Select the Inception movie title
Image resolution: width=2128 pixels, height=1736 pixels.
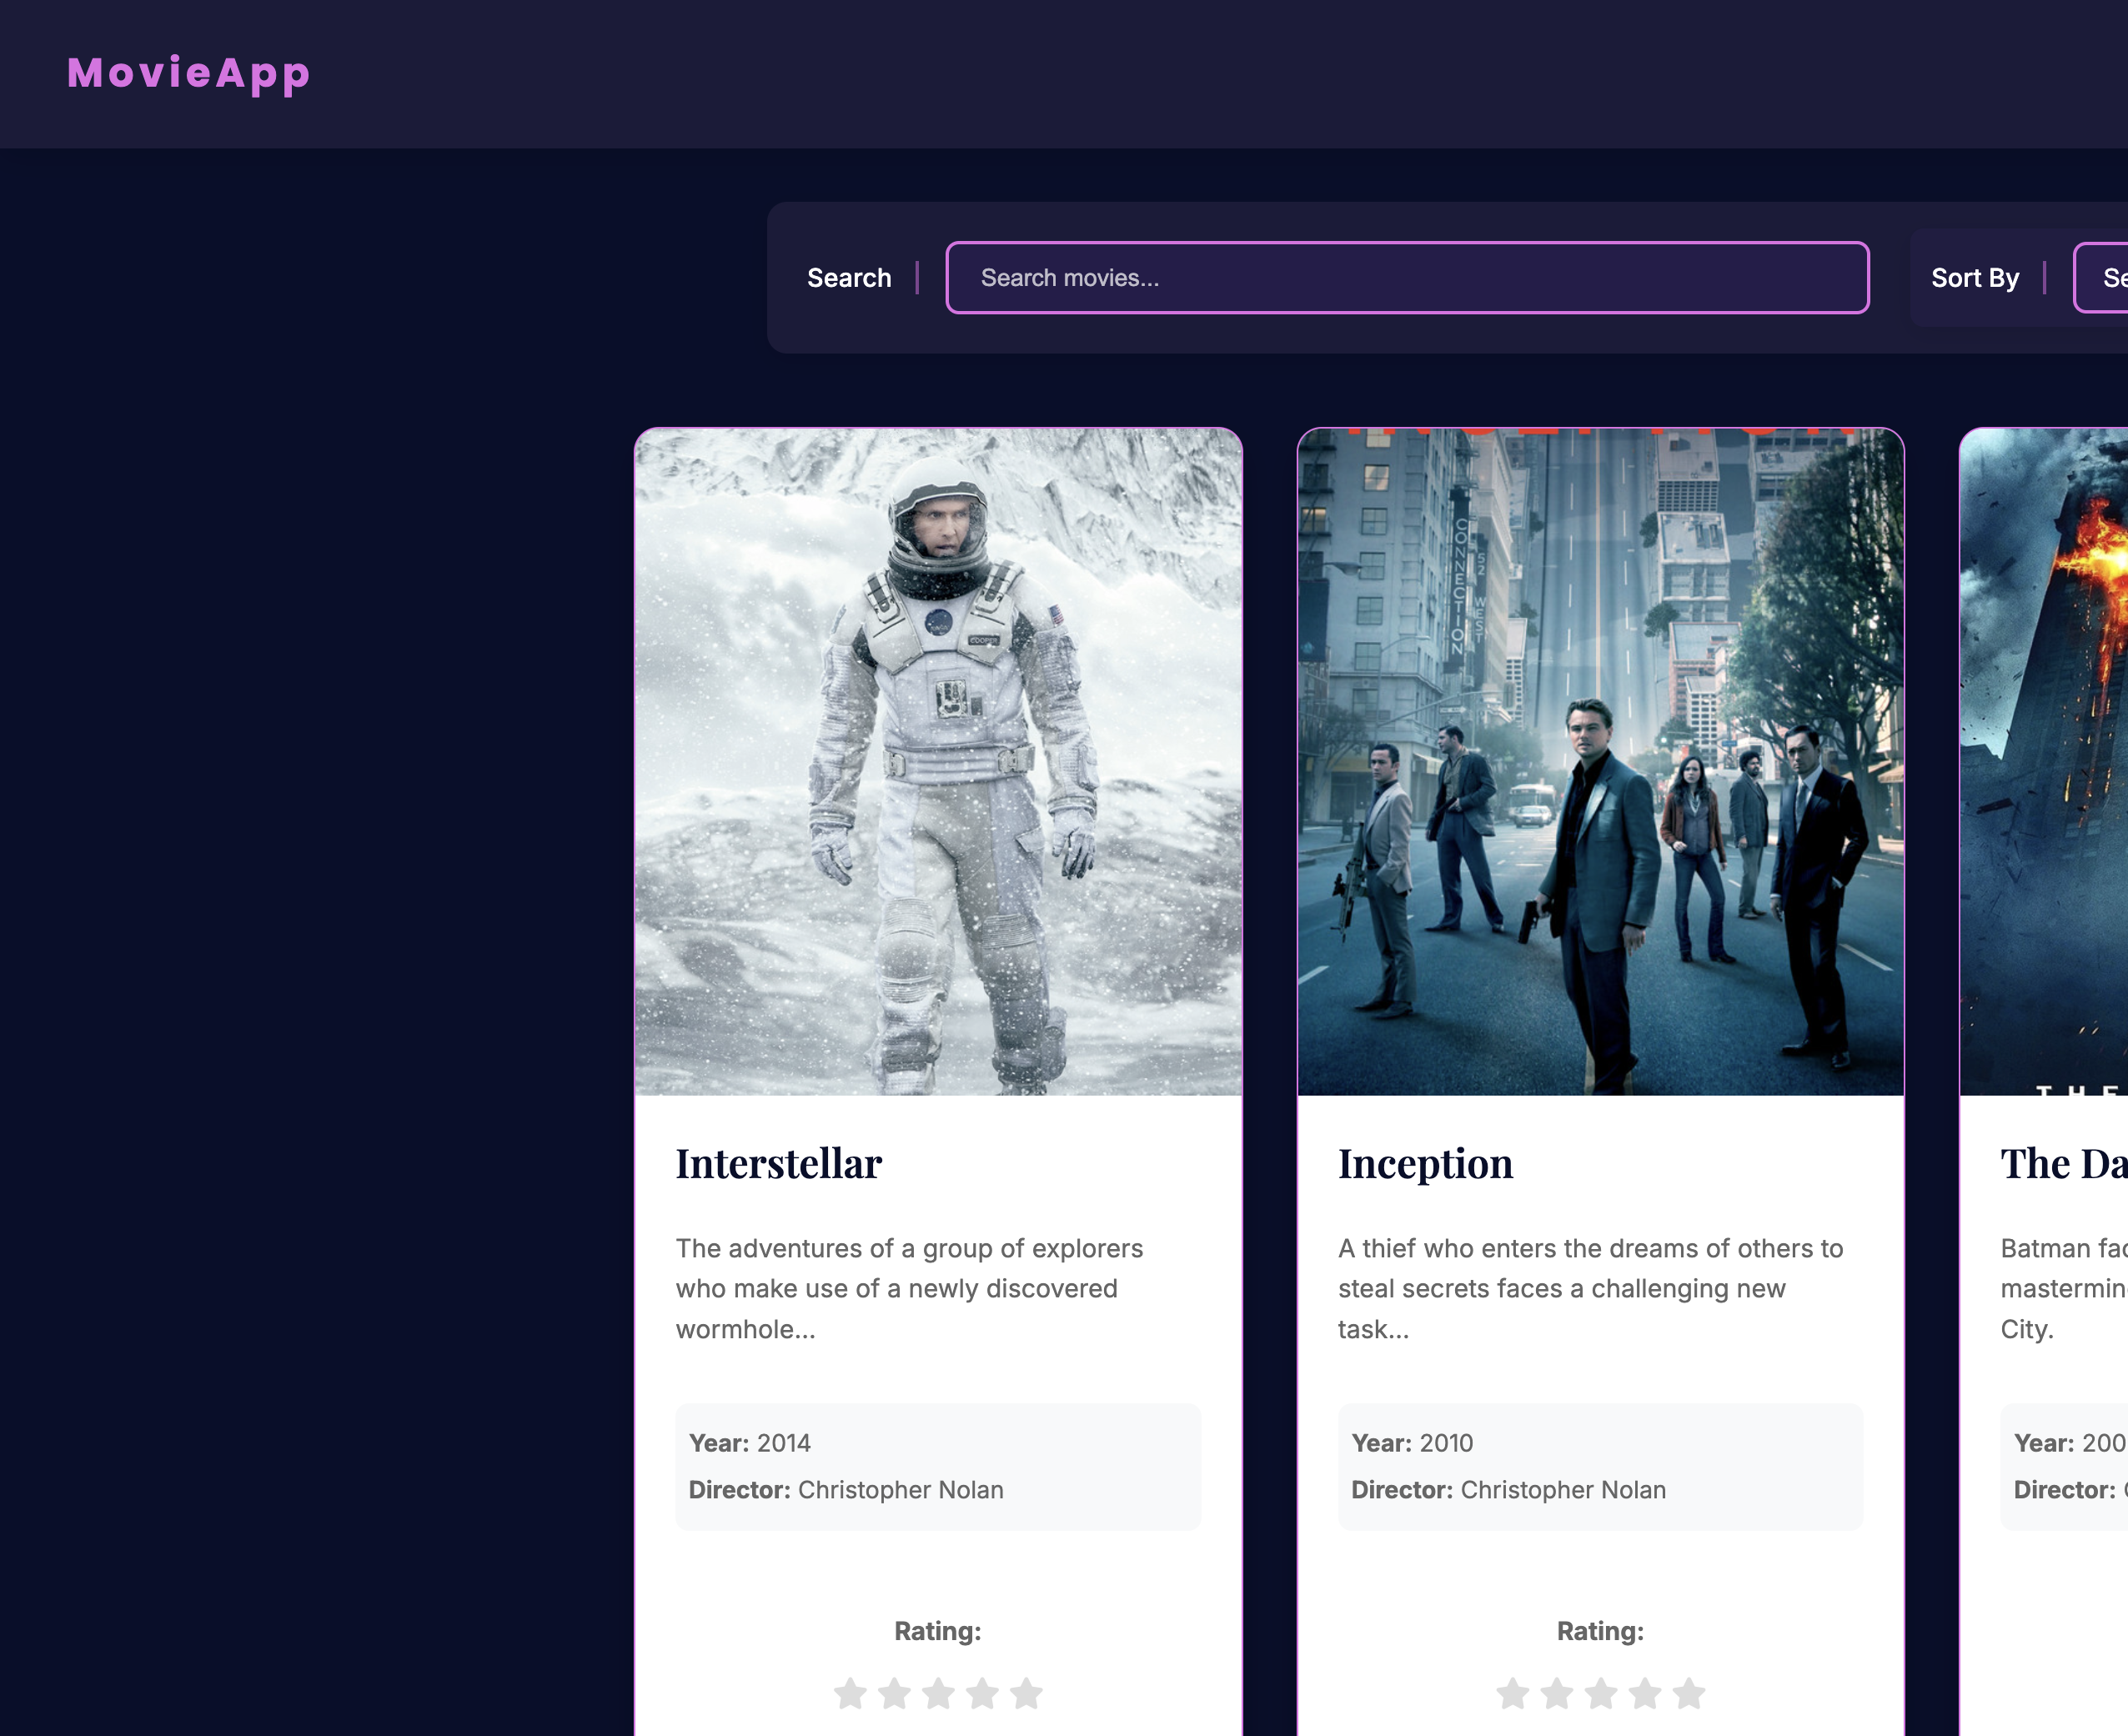[x=1426, y=1164]
